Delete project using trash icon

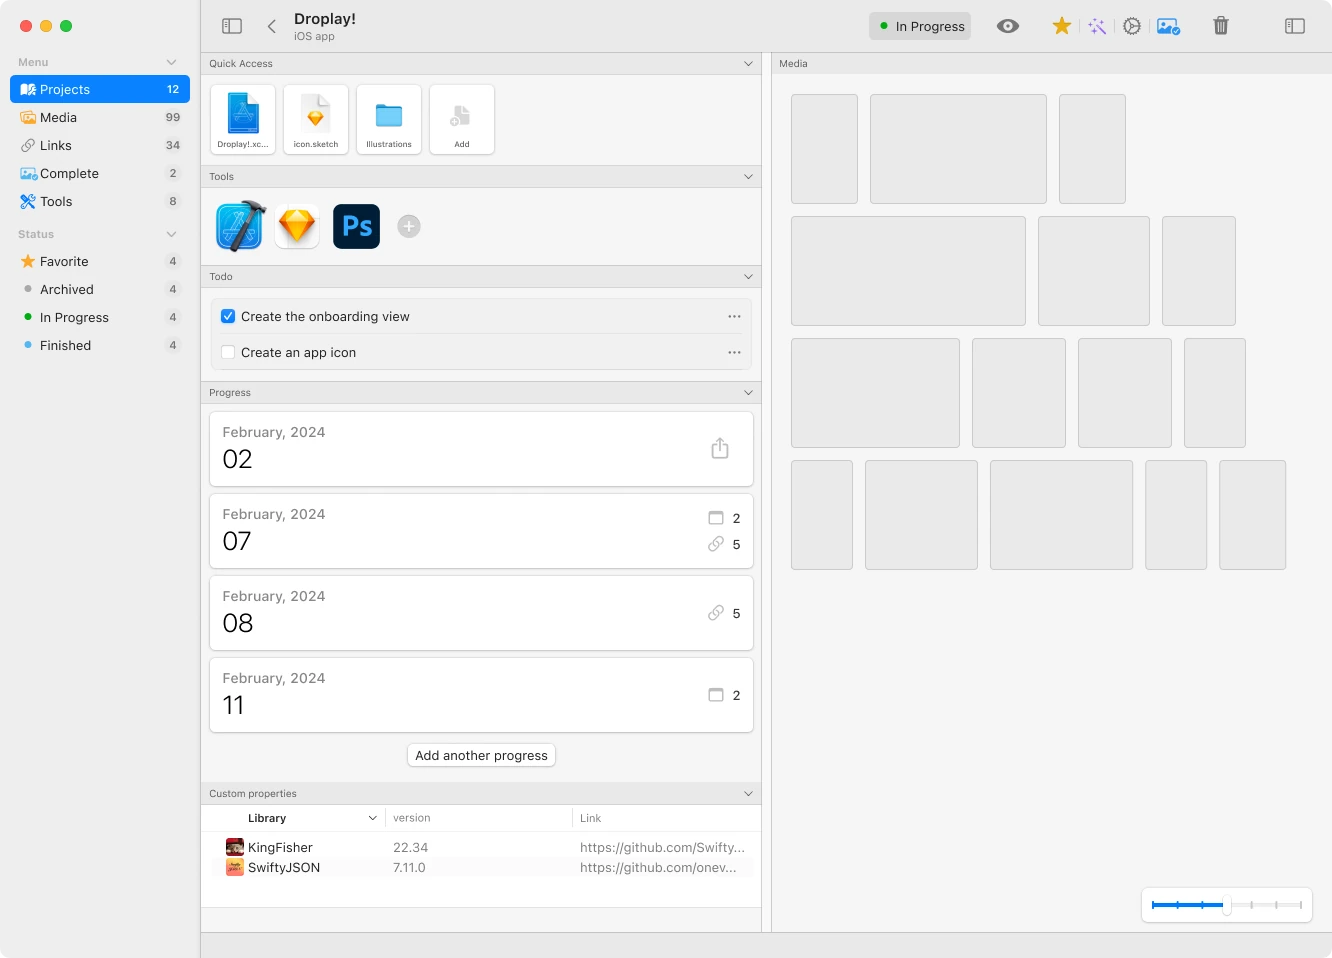(1220, 26)
